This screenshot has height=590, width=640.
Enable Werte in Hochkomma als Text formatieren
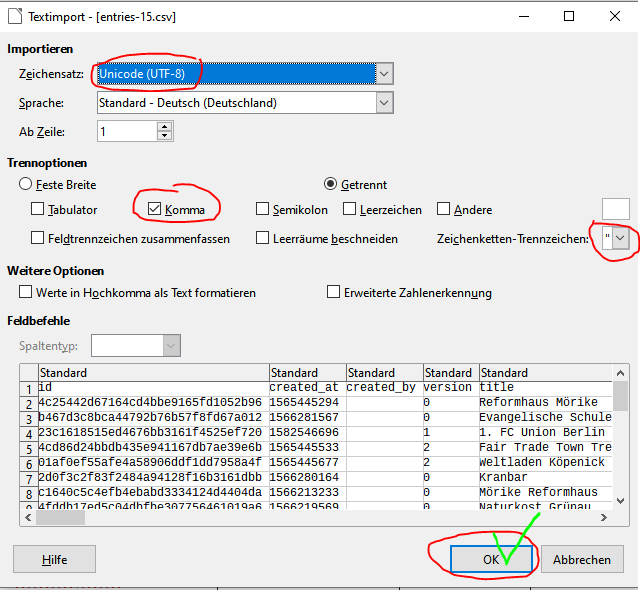[x=25, y=292]
